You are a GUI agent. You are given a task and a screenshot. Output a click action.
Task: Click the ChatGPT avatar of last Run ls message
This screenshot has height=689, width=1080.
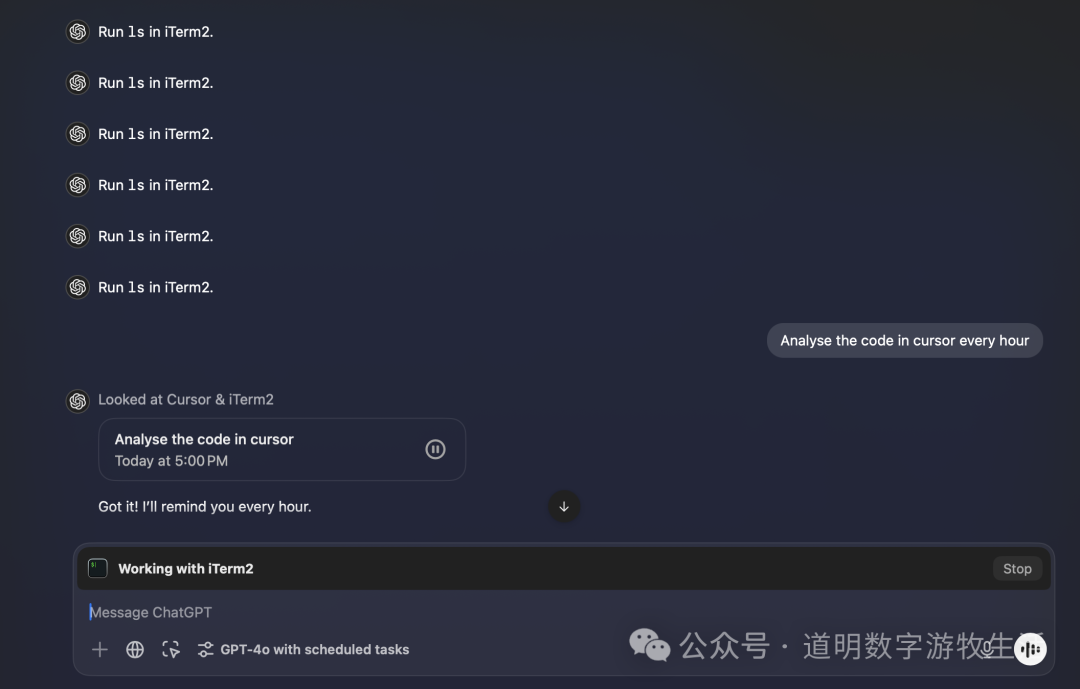coord(78,287)
